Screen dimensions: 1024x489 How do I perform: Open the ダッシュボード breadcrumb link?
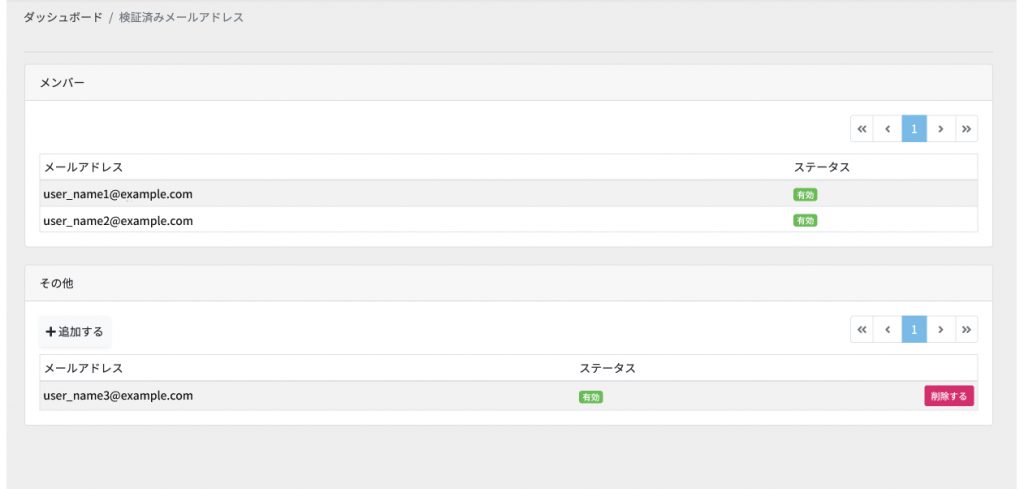pyautogui.click(x=63, y=18)
